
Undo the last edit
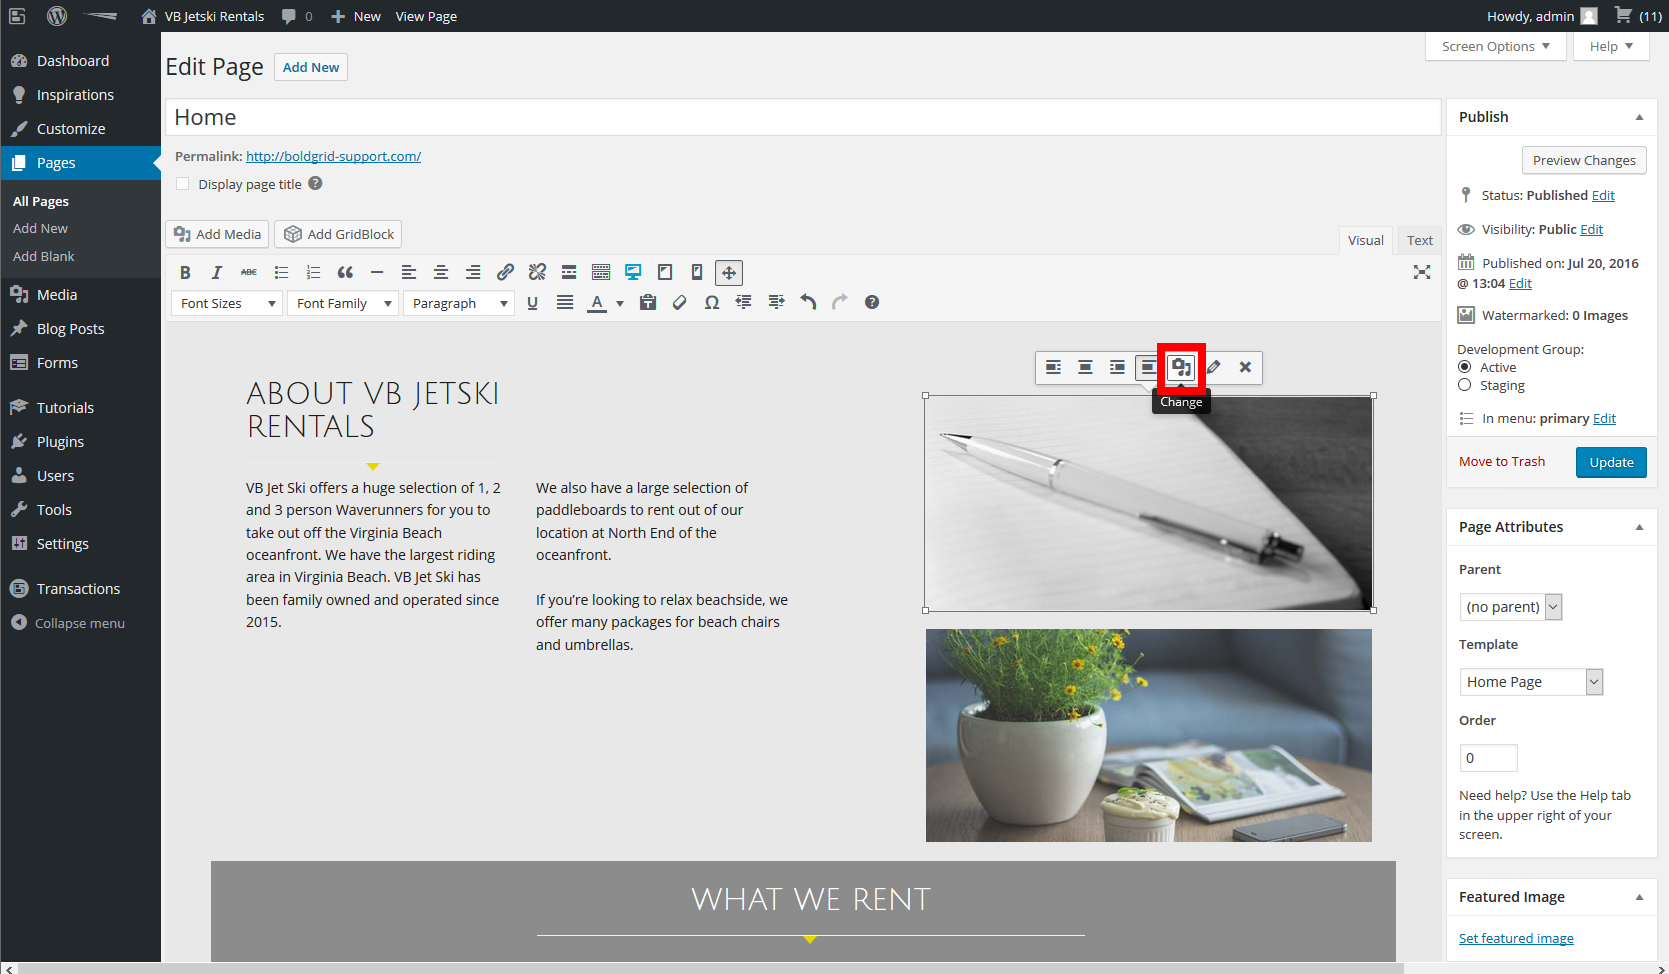808,303
